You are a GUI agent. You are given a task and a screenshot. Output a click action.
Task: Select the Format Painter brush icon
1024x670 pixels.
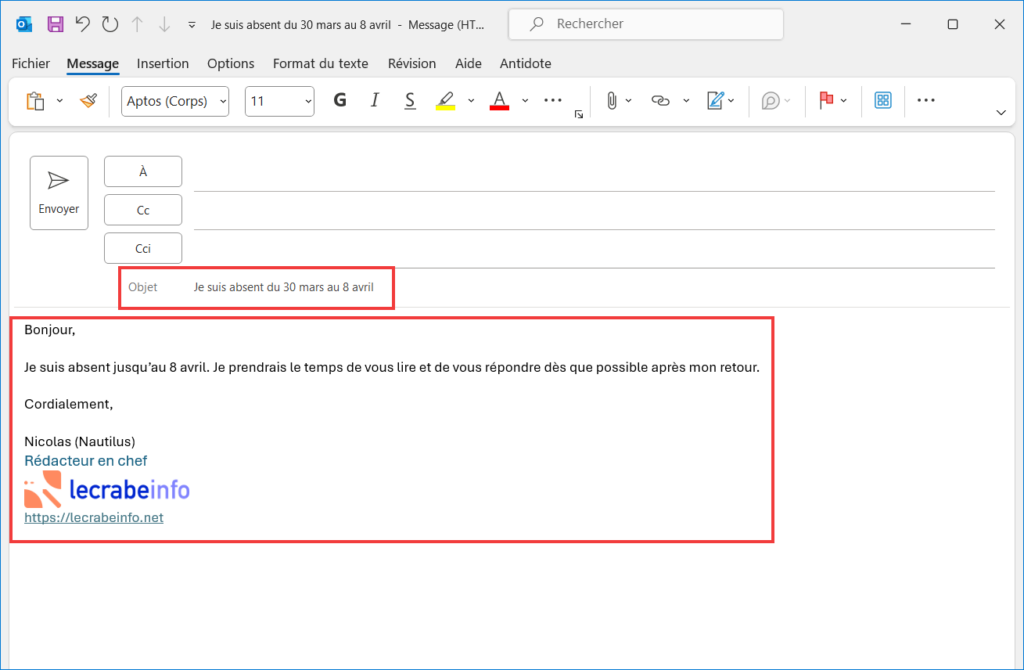coord(88,100)
